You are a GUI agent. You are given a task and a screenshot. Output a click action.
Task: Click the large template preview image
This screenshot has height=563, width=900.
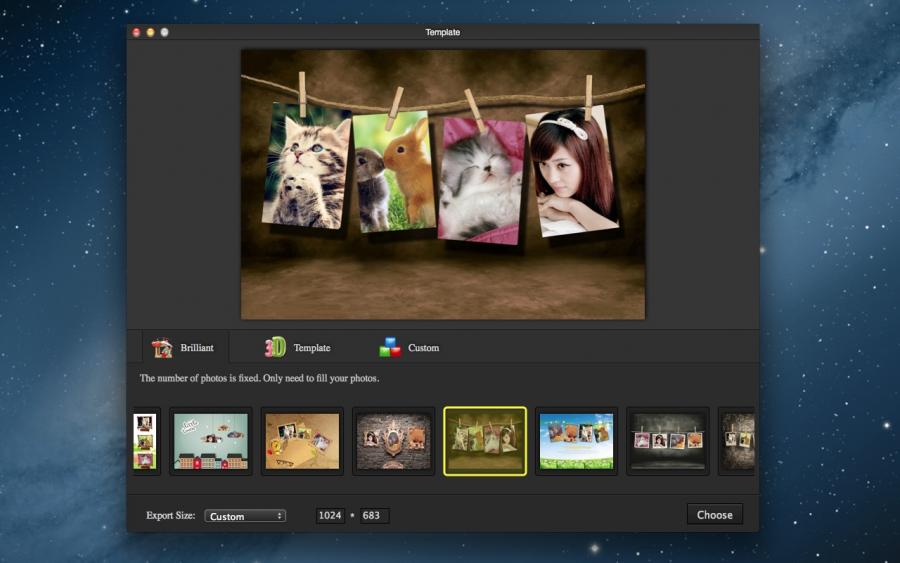[443, 184]
